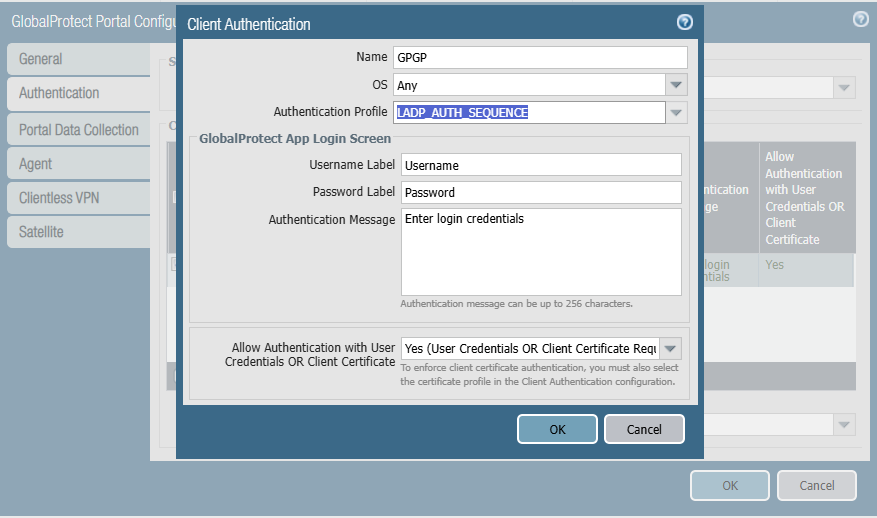Click the Authentication Profile field LADP_AUTH_SEQUENCE

[529, 112]
